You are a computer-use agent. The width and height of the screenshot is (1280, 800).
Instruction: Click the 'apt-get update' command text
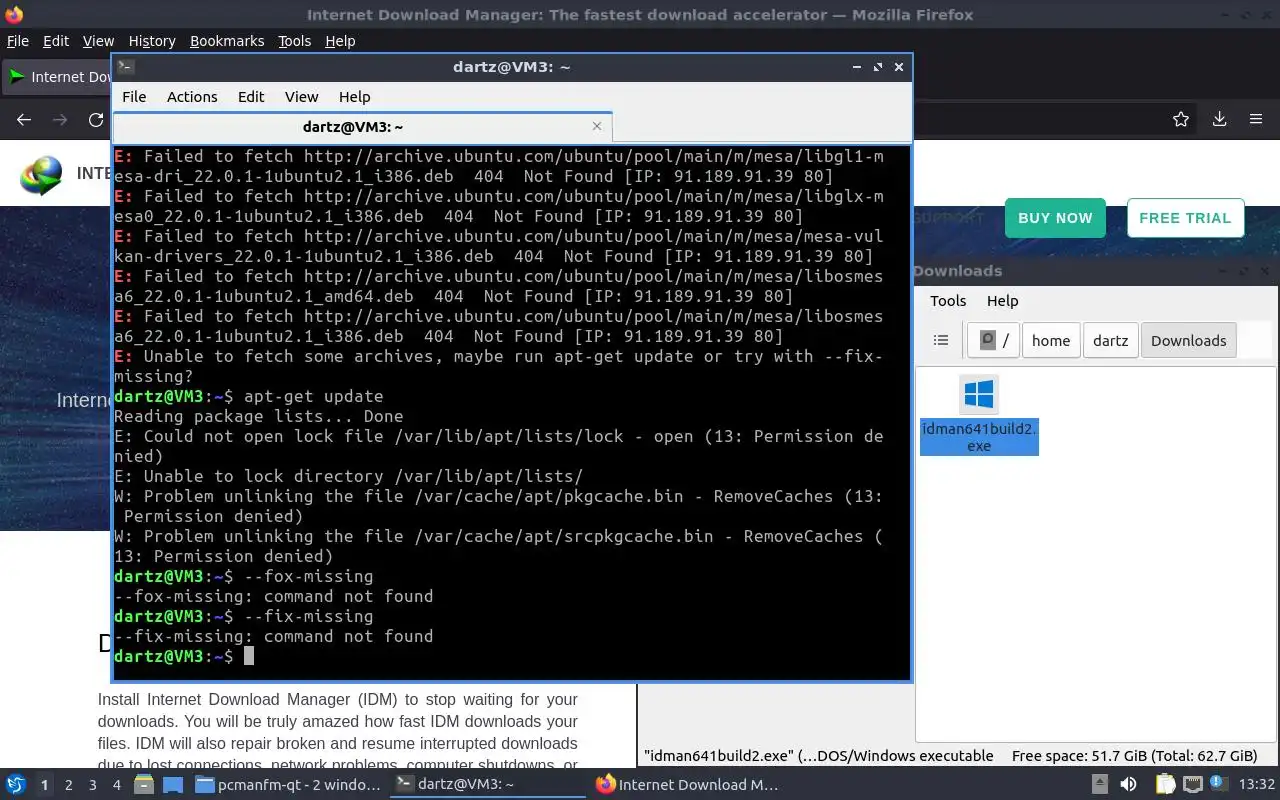tap(313, 396)
